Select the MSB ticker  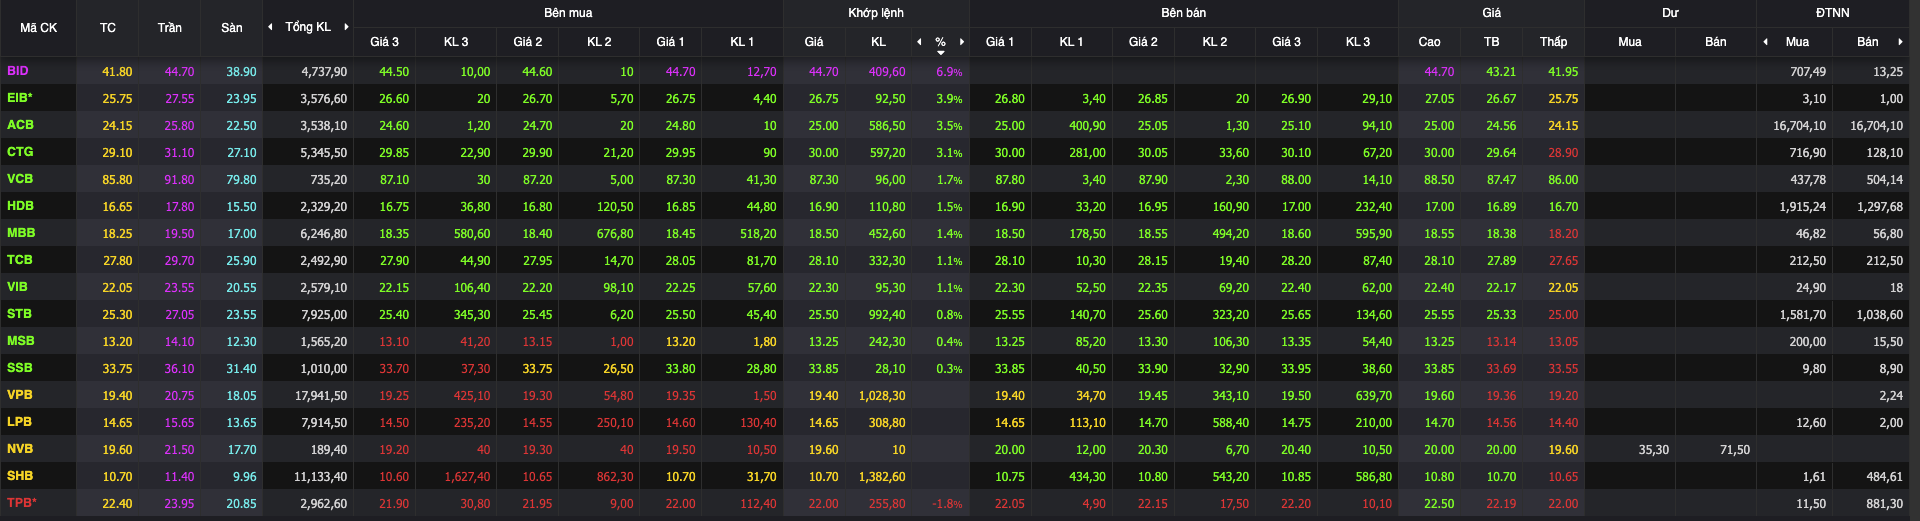coord(21,341)
